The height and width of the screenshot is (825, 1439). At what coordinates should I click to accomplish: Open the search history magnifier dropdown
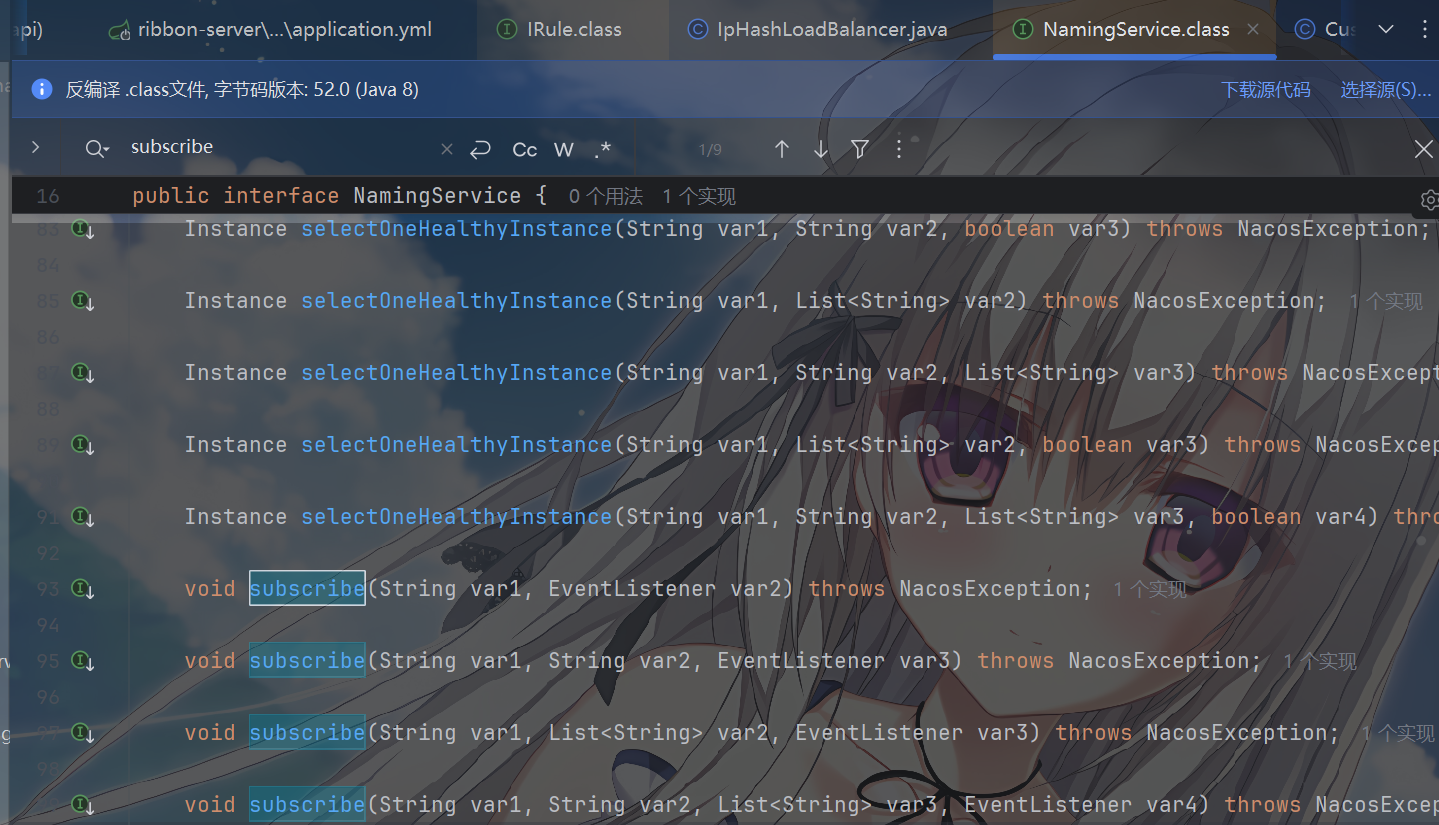97,149
